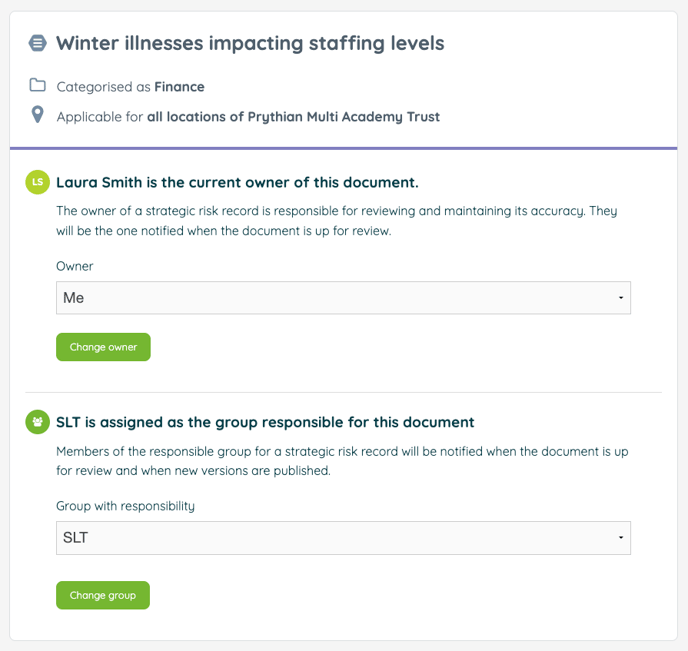The height and width of the screenshot is (651, 688).
Task: Click the Change owner button
Action: (103, 347)
